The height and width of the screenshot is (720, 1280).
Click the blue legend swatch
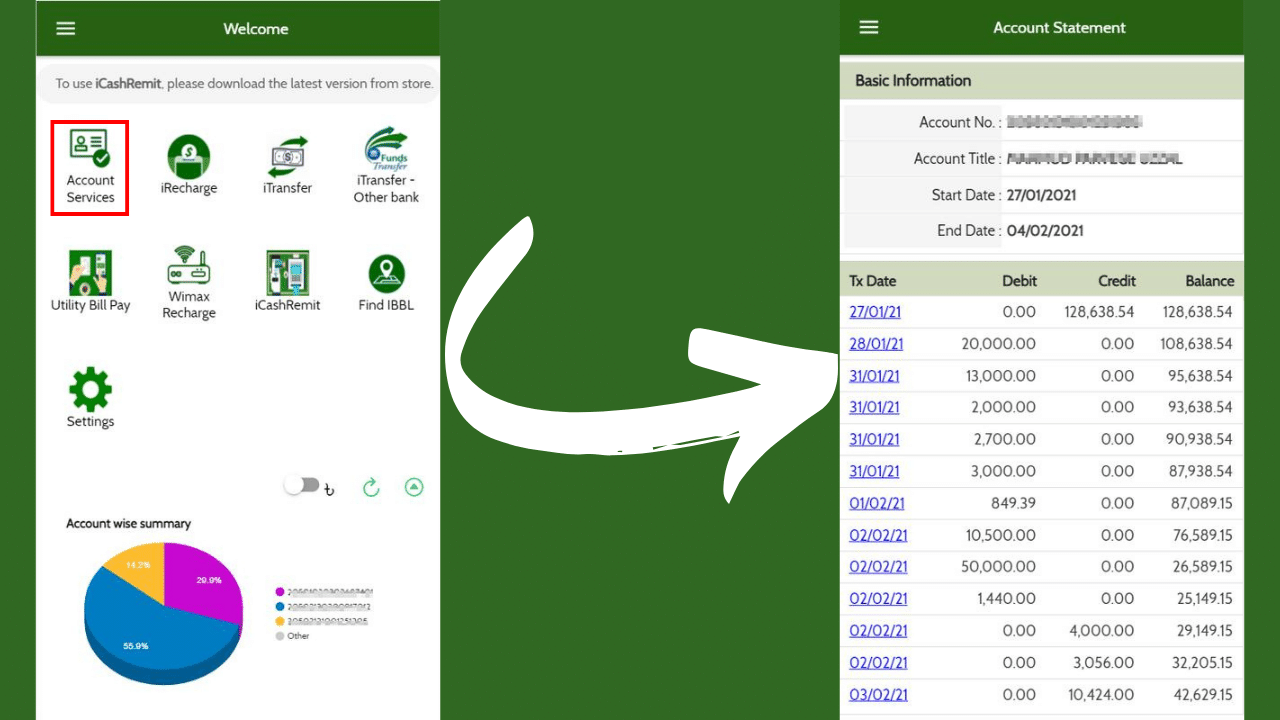(280, 606)
